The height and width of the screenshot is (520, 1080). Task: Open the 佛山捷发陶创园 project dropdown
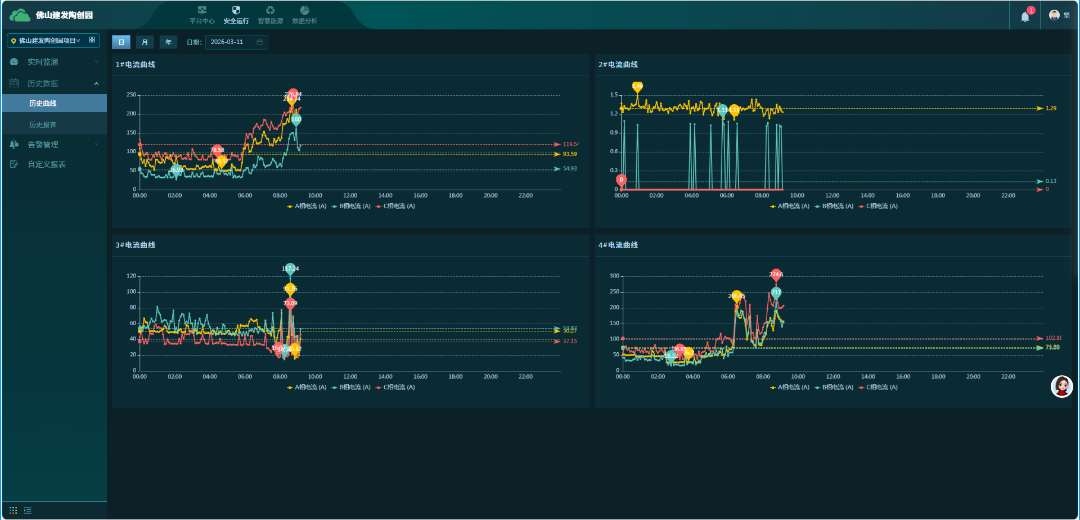[x=53, y=41]
